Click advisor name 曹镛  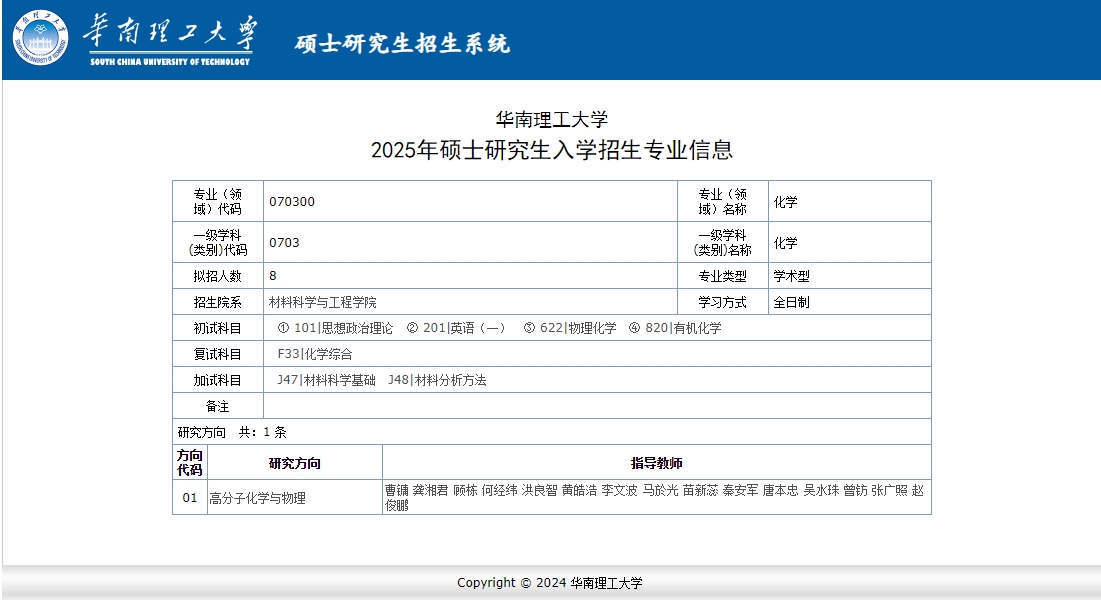click(397, 490)
